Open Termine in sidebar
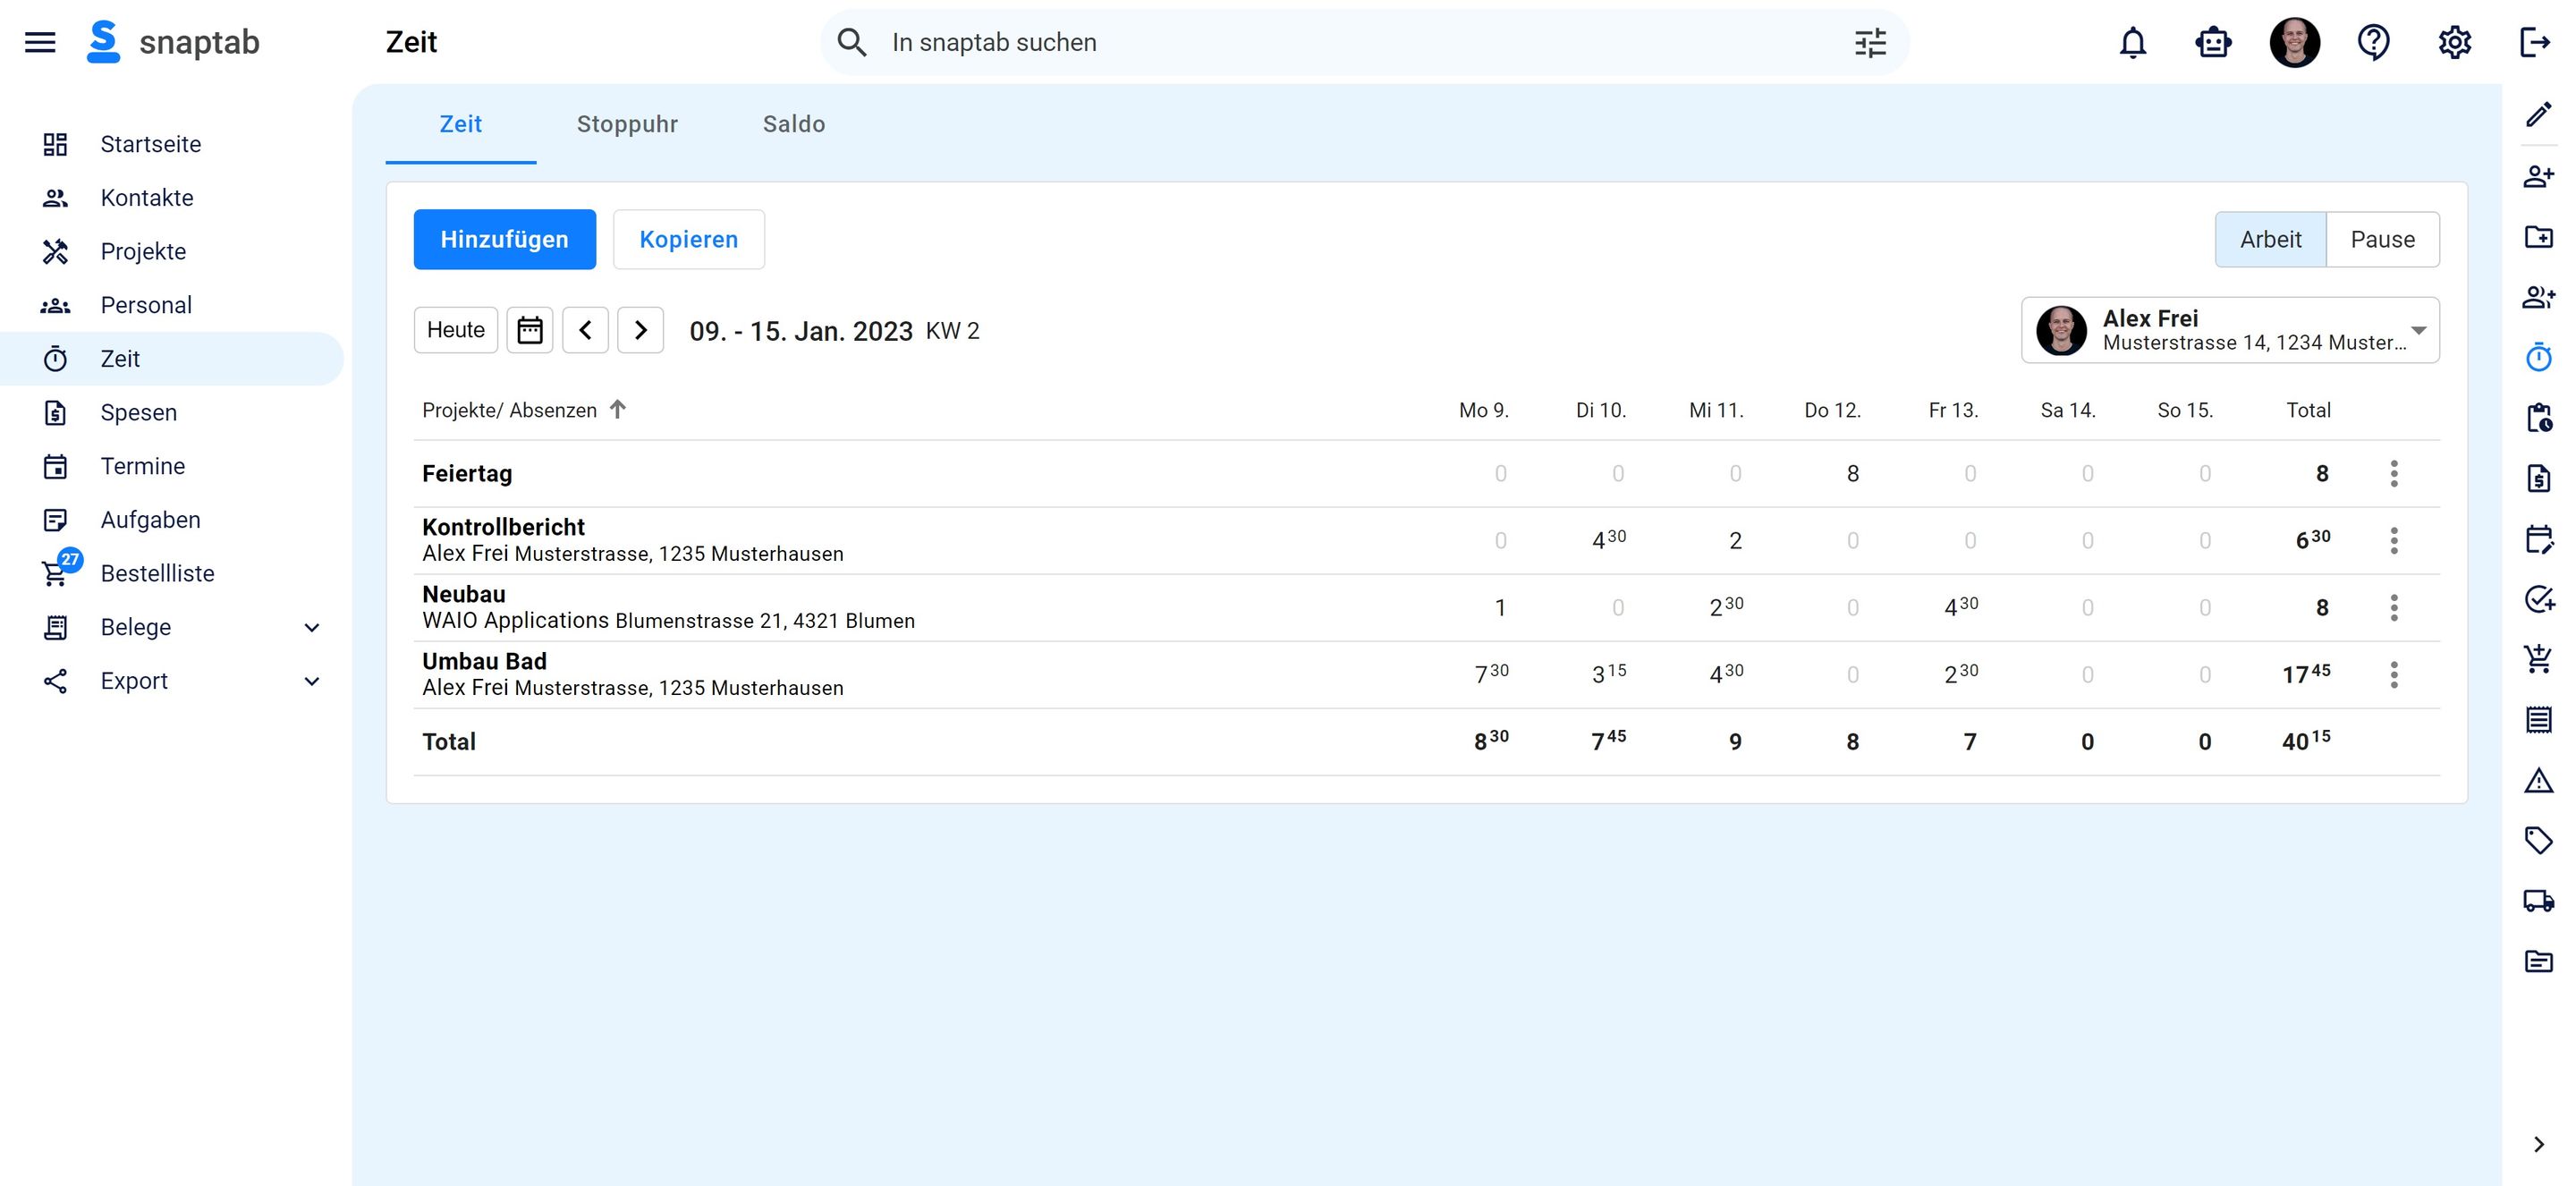 171,466
